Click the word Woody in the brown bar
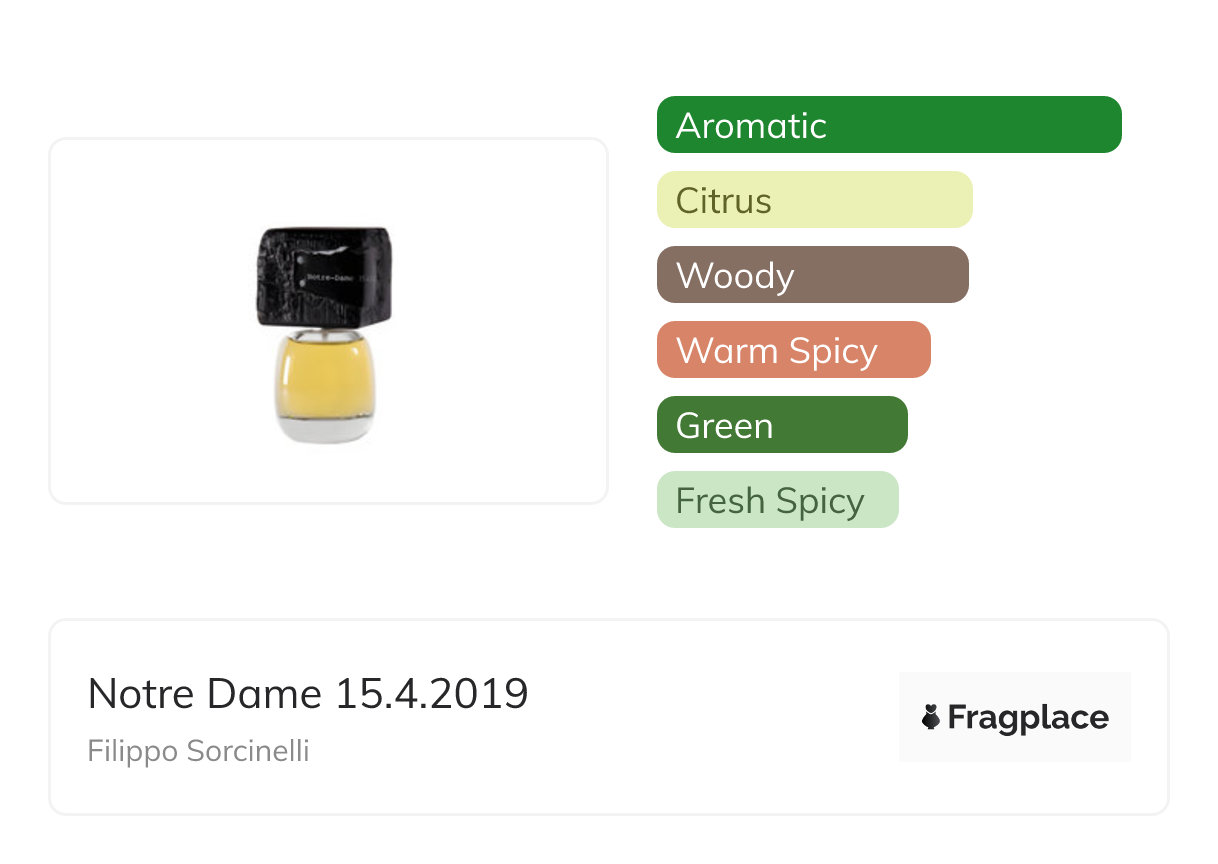 click(735, 276)
